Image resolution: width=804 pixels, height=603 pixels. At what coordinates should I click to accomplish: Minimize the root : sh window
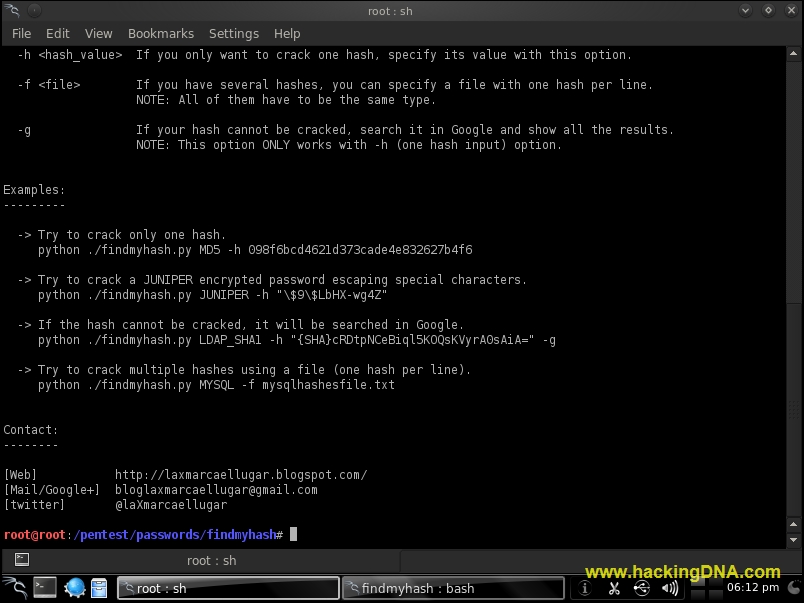pos(745,10)
